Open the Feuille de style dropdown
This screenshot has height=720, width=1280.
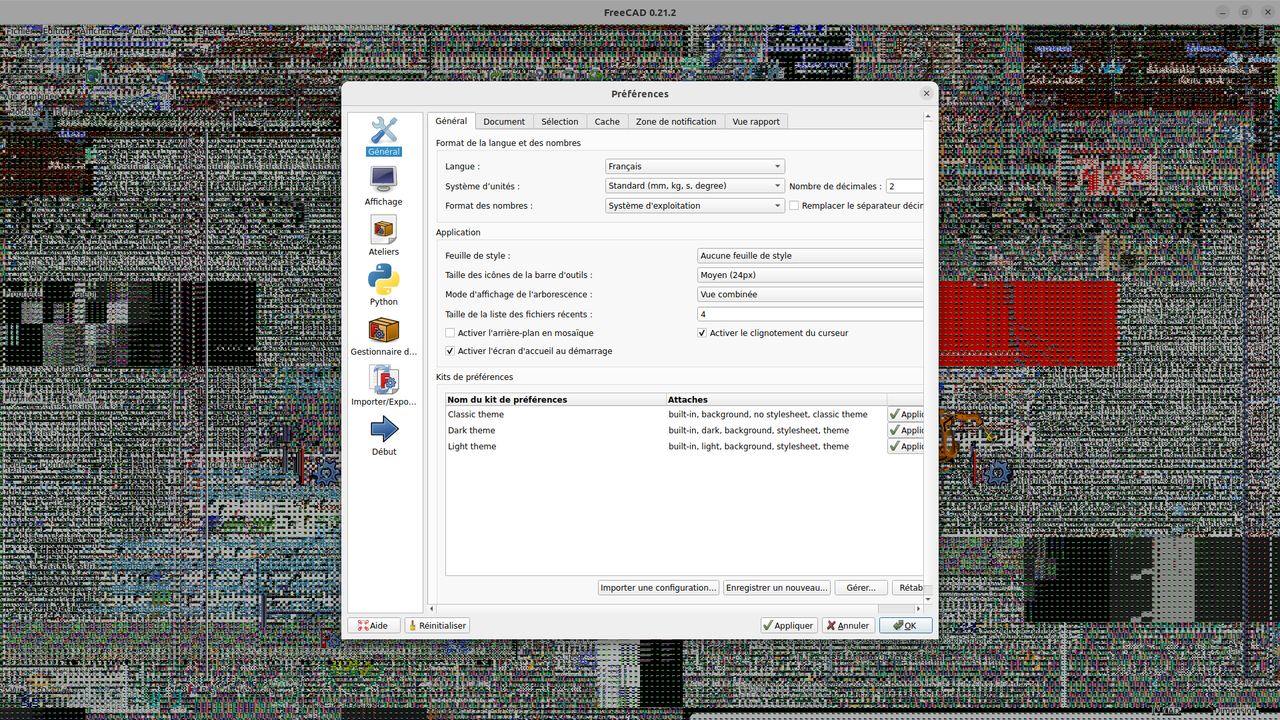click(810, 256)
